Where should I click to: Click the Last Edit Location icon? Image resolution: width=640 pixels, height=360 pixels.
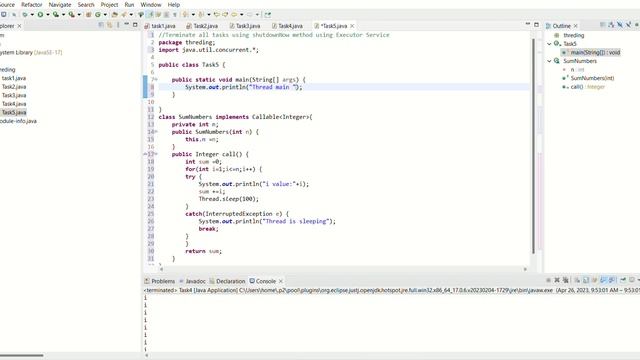tap(217, 14)
